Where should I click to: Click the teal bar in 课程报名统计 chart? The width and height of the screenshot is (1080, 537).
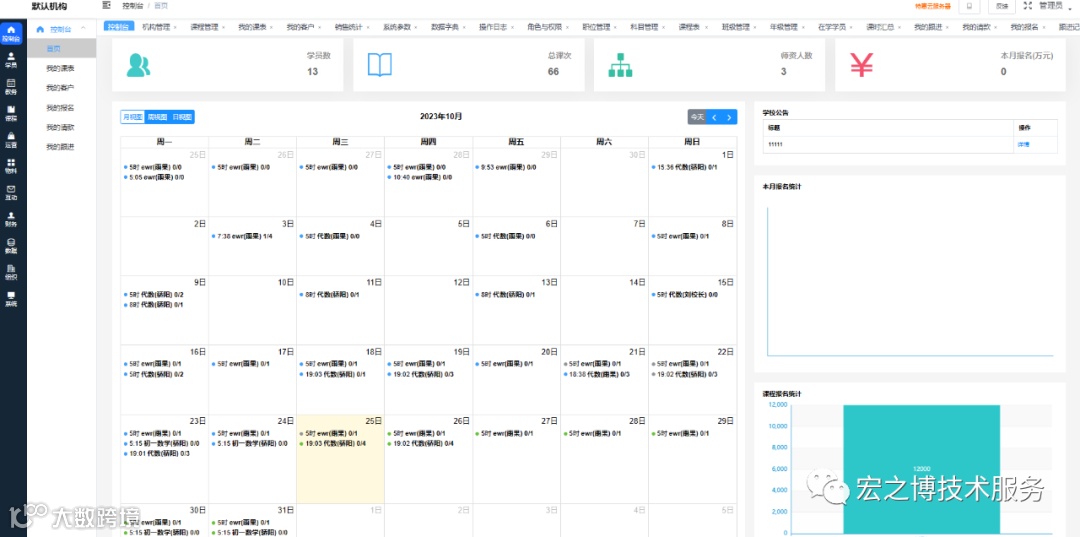pyautogui.click(x=922, y=468)
